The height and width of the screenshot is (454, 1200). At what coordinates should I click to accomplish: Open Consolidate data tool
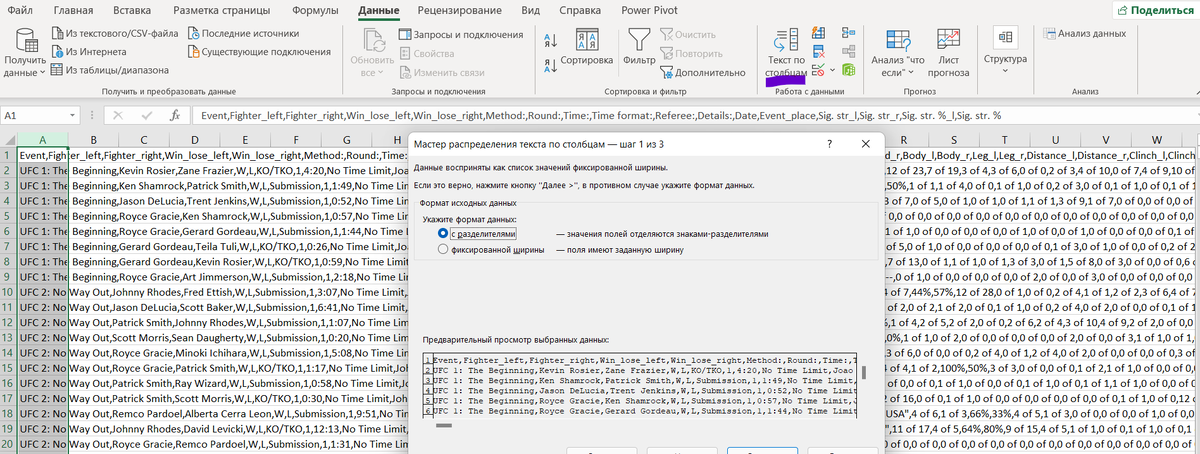(x=848, y=33)
